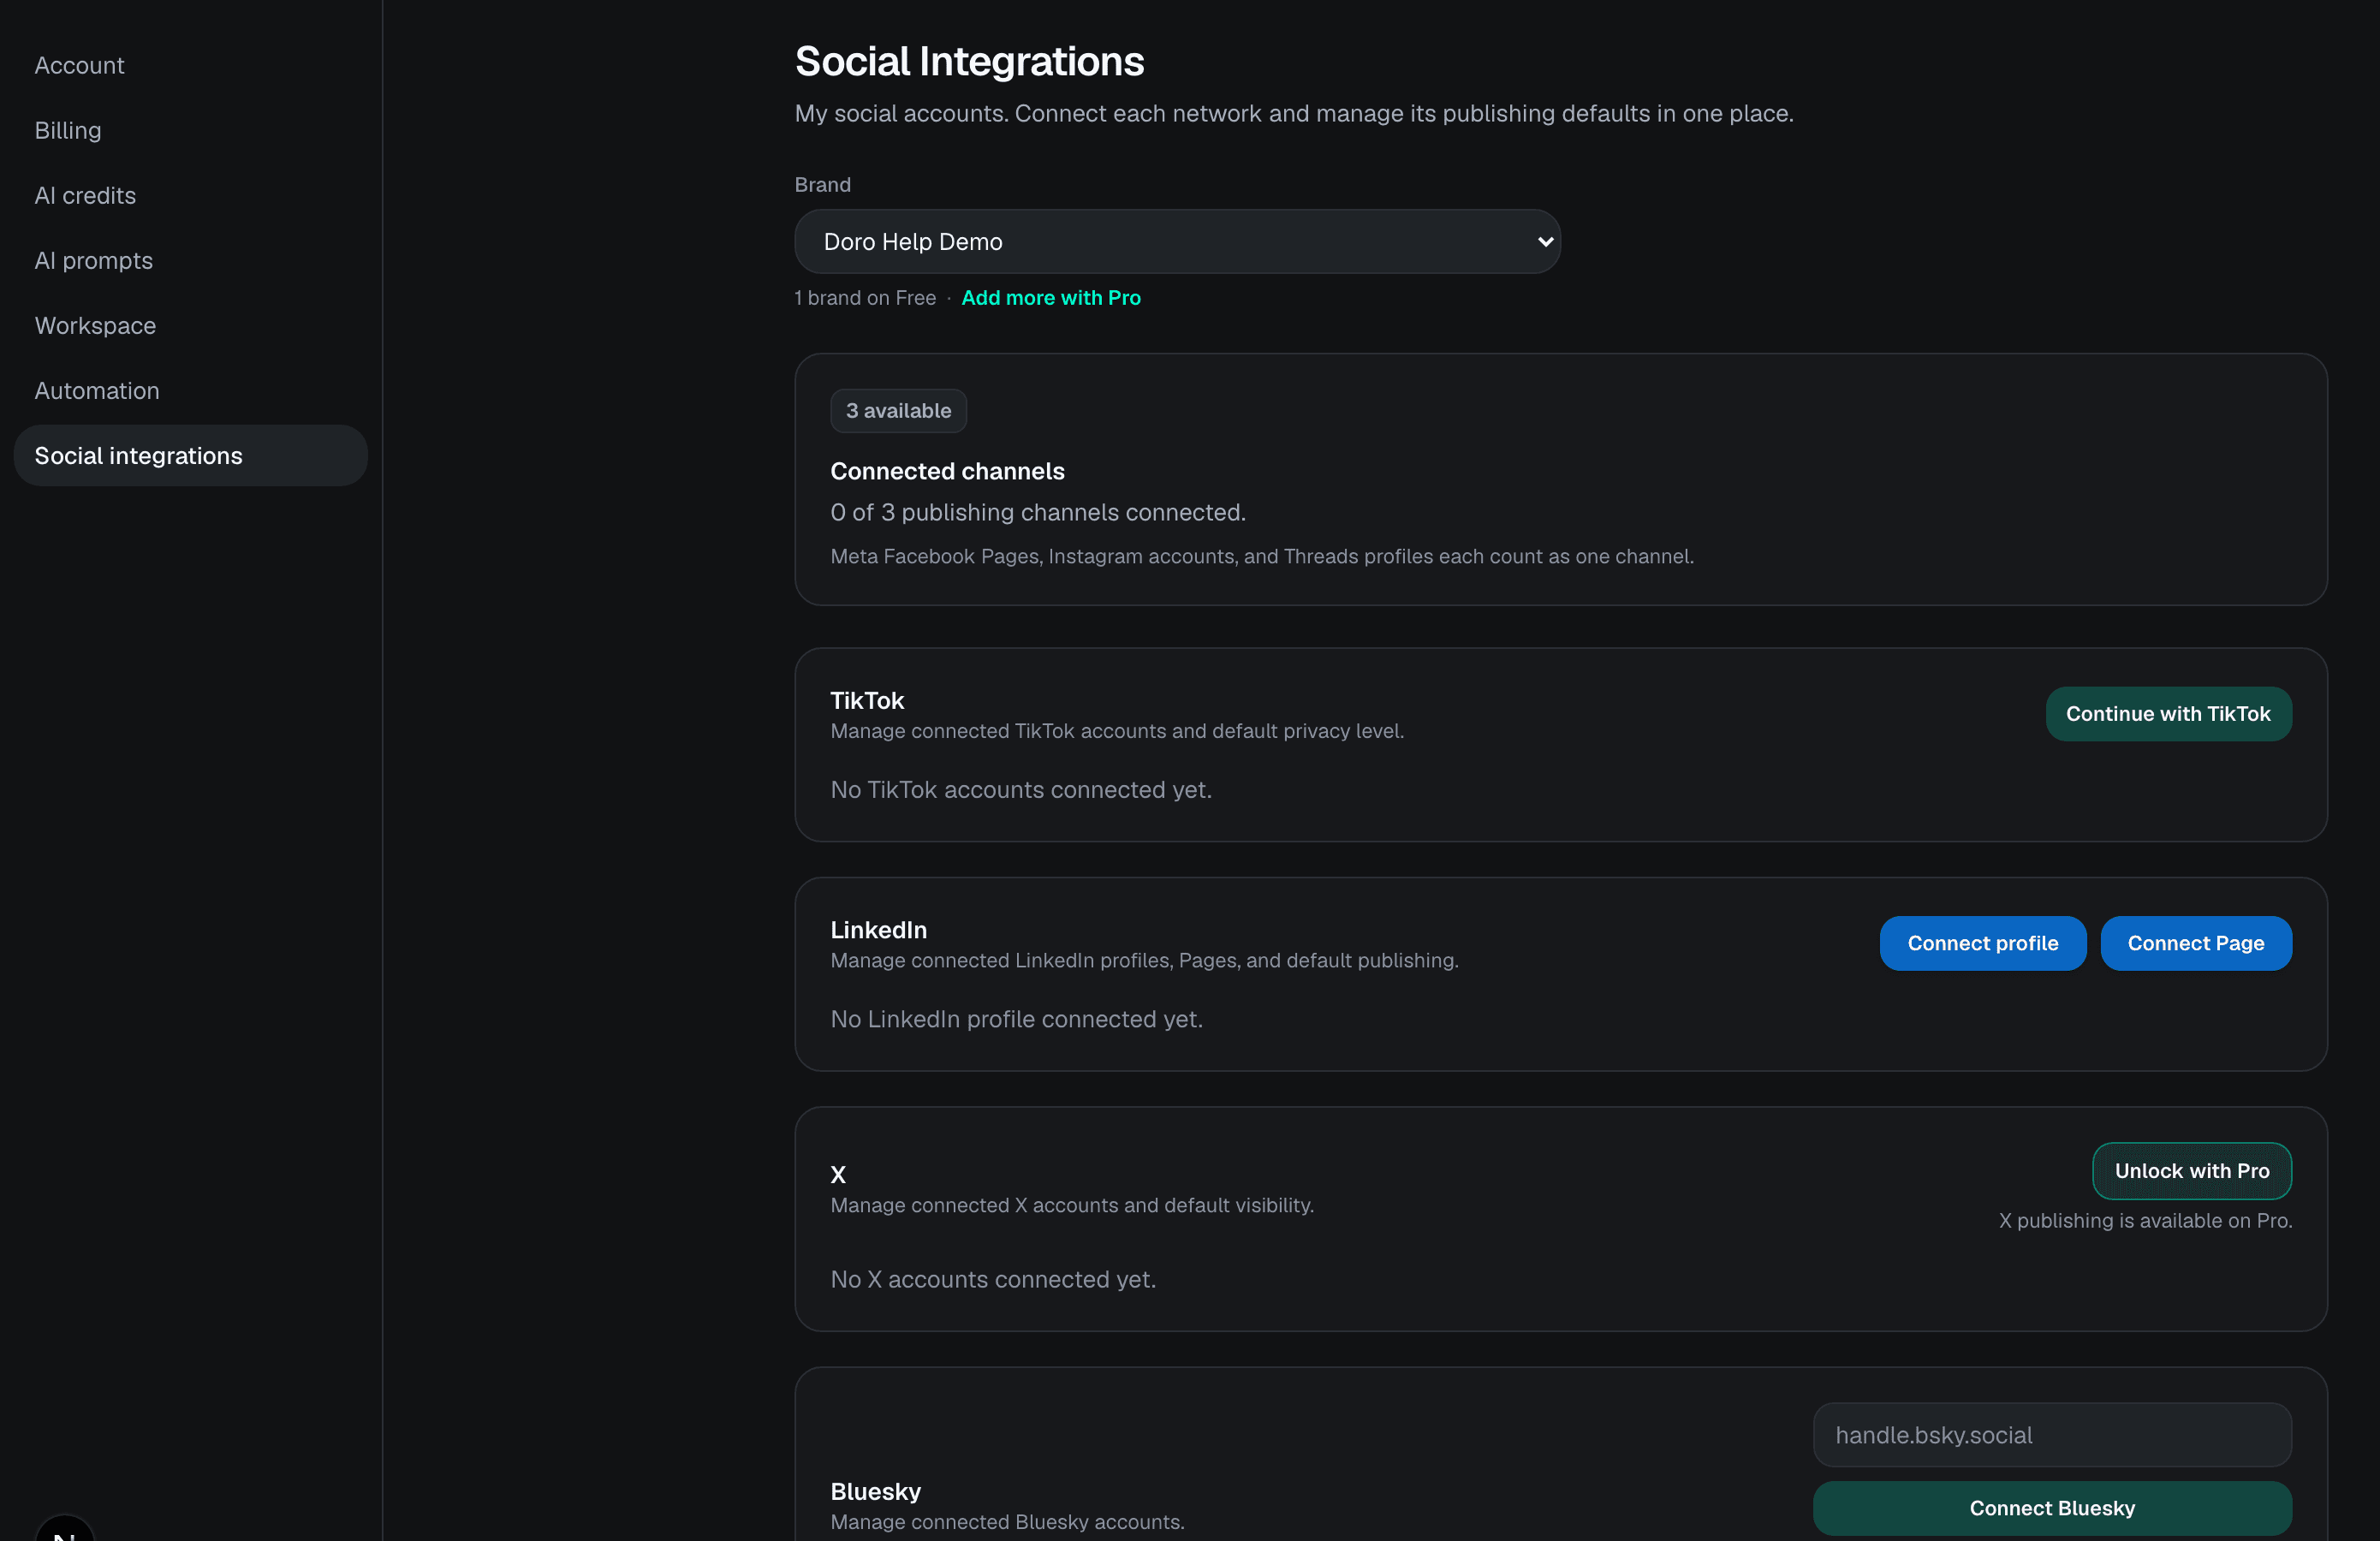
Task: Click the Social Integrations page title
Action: pos(969,61)
